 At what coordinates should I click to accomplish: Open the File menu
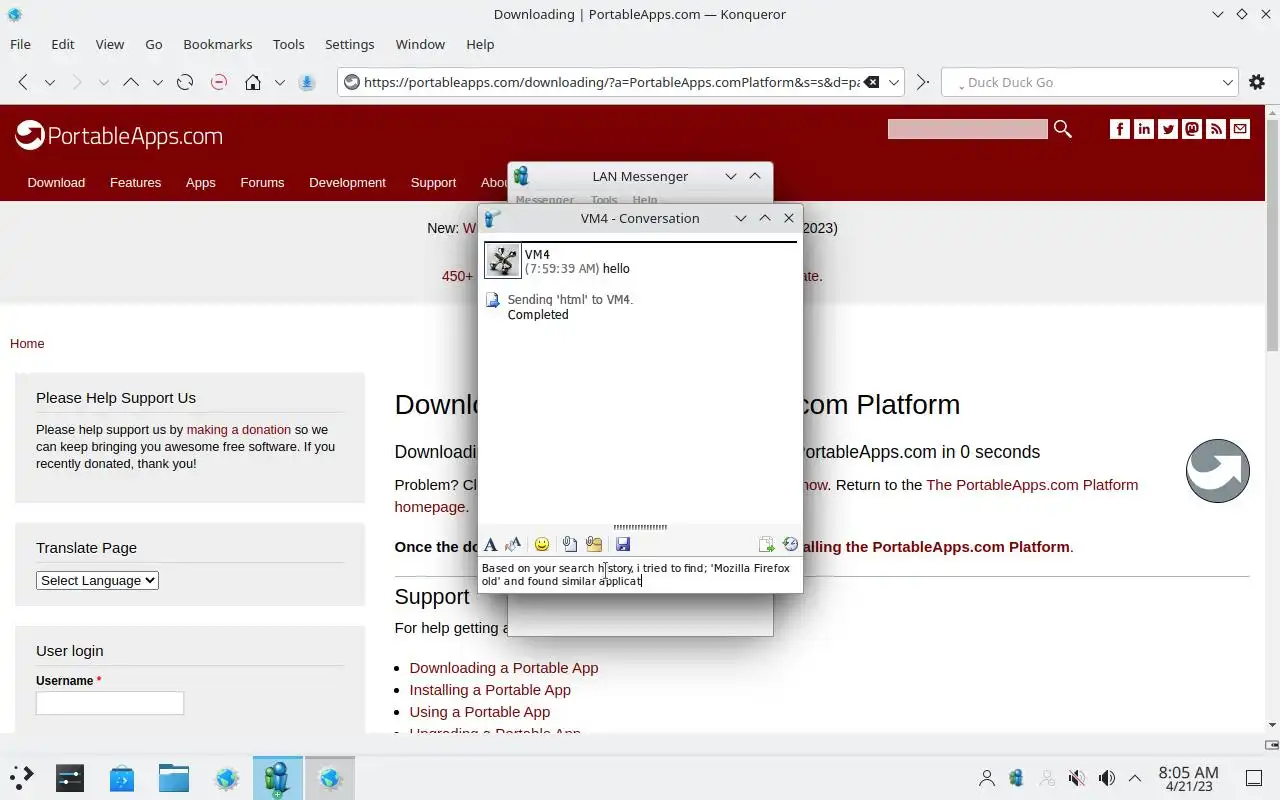click(x=20, y=44)
